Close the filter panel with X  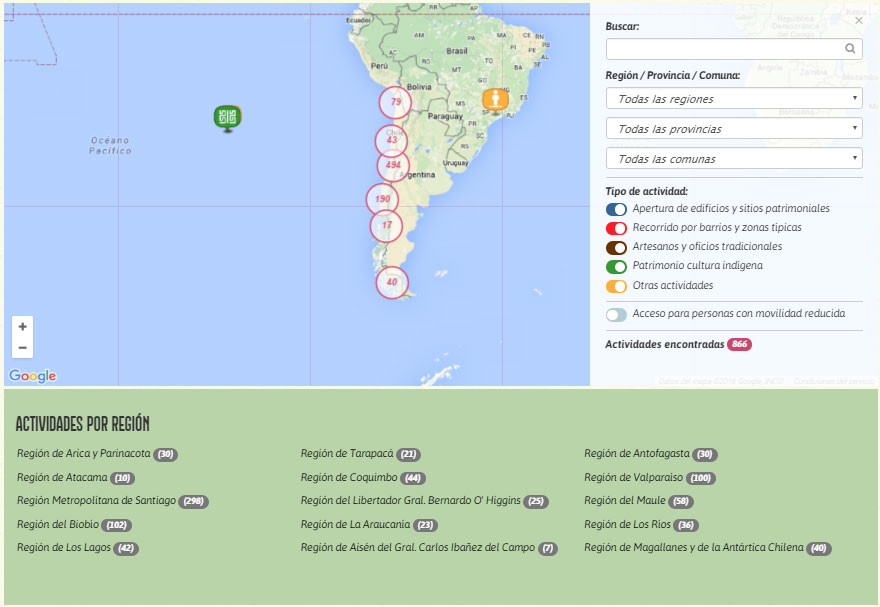[x=858, y=20]
